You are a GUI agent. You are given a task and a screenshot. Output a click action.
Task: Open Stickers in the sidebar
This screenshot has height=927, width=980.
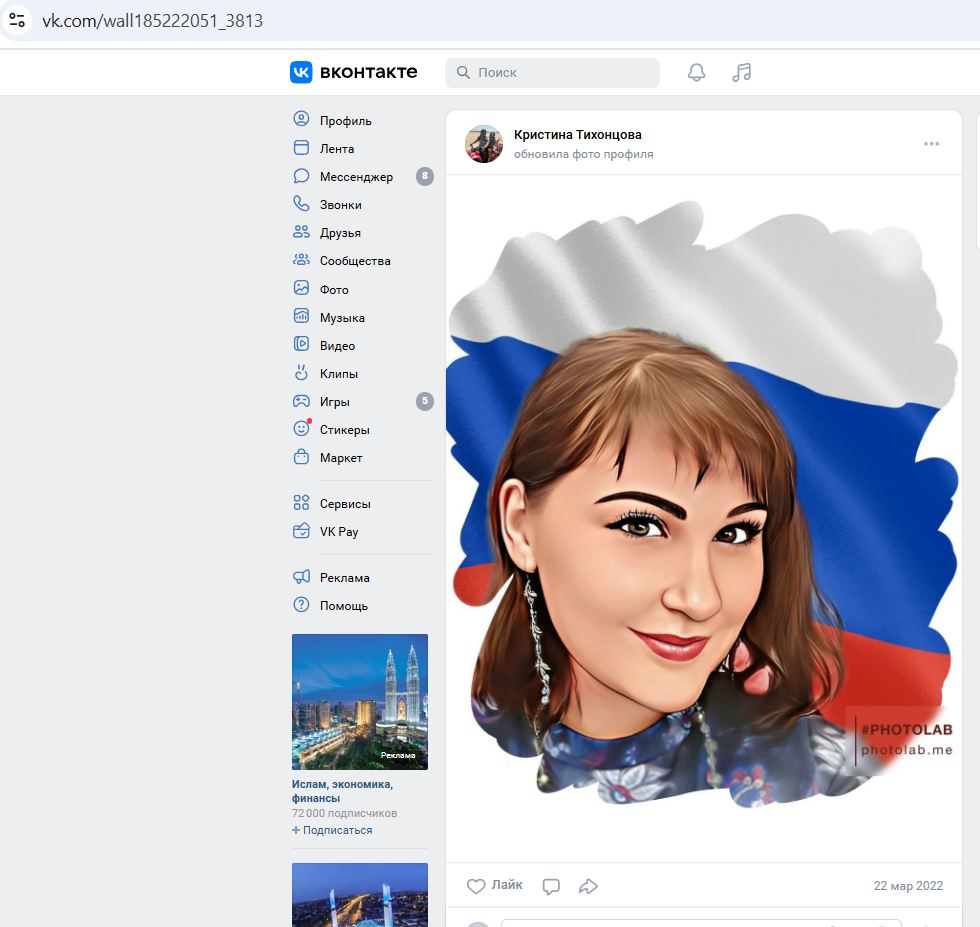point(344,430)
